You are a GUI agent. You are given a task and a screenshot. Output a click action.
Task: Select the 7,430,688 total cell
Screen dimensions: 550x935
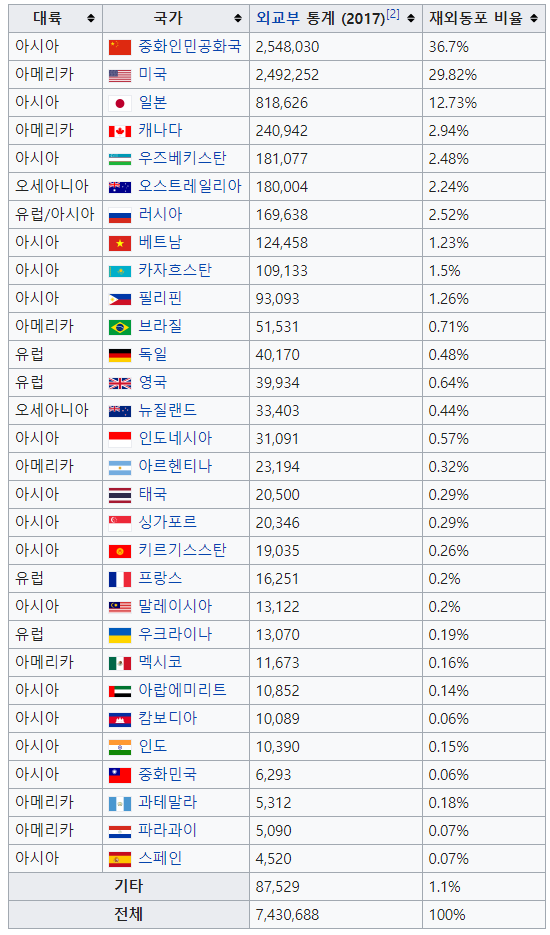point(336,915)
